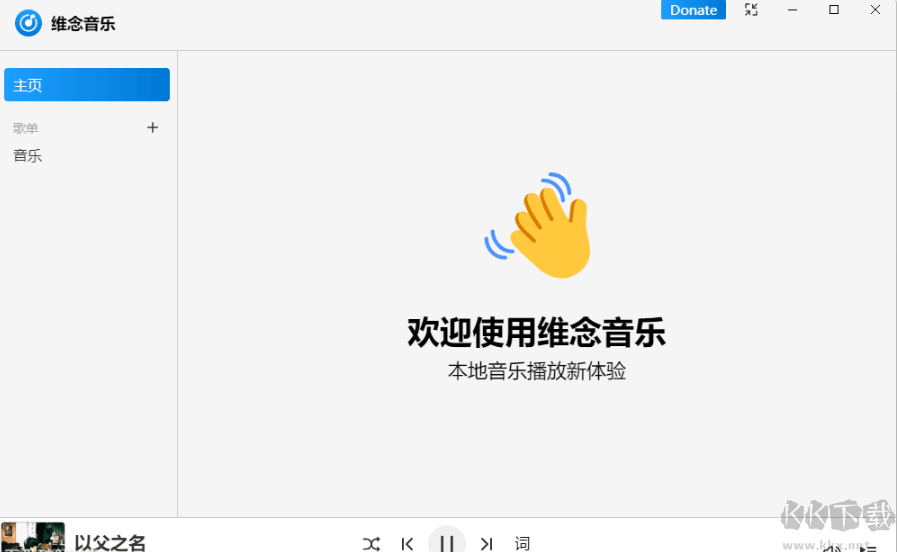Open the 音乐 playlist
The image size is (897, 552).
coord(27,156)
